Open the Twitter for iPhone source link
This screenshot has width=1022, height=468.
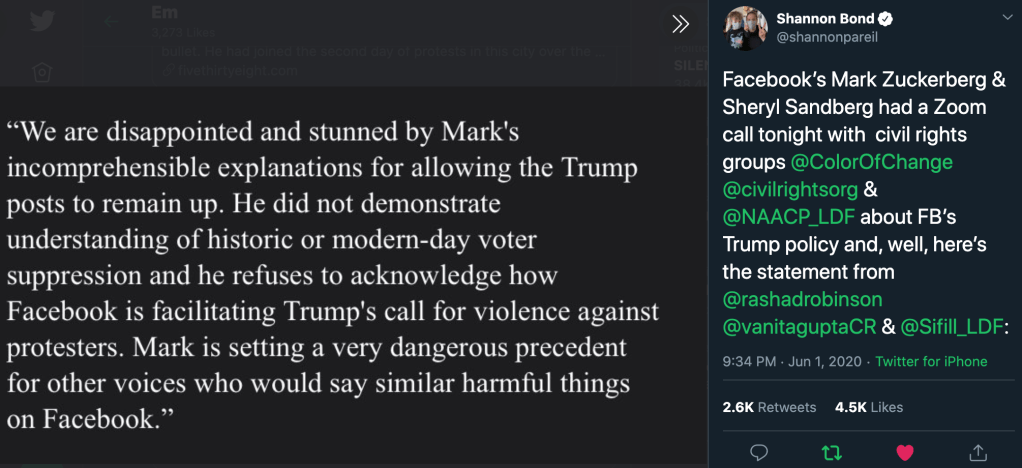tap(931, 362)
